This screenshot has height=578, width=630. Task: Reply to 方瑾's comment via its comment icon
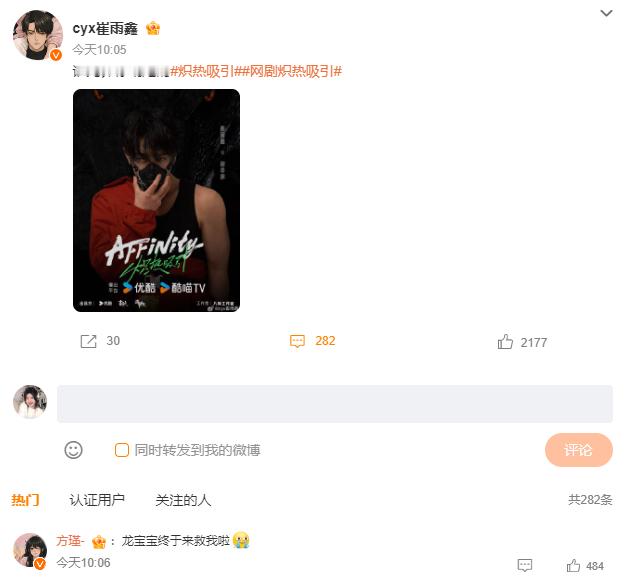pyautogui.click(x=525, y=566)
